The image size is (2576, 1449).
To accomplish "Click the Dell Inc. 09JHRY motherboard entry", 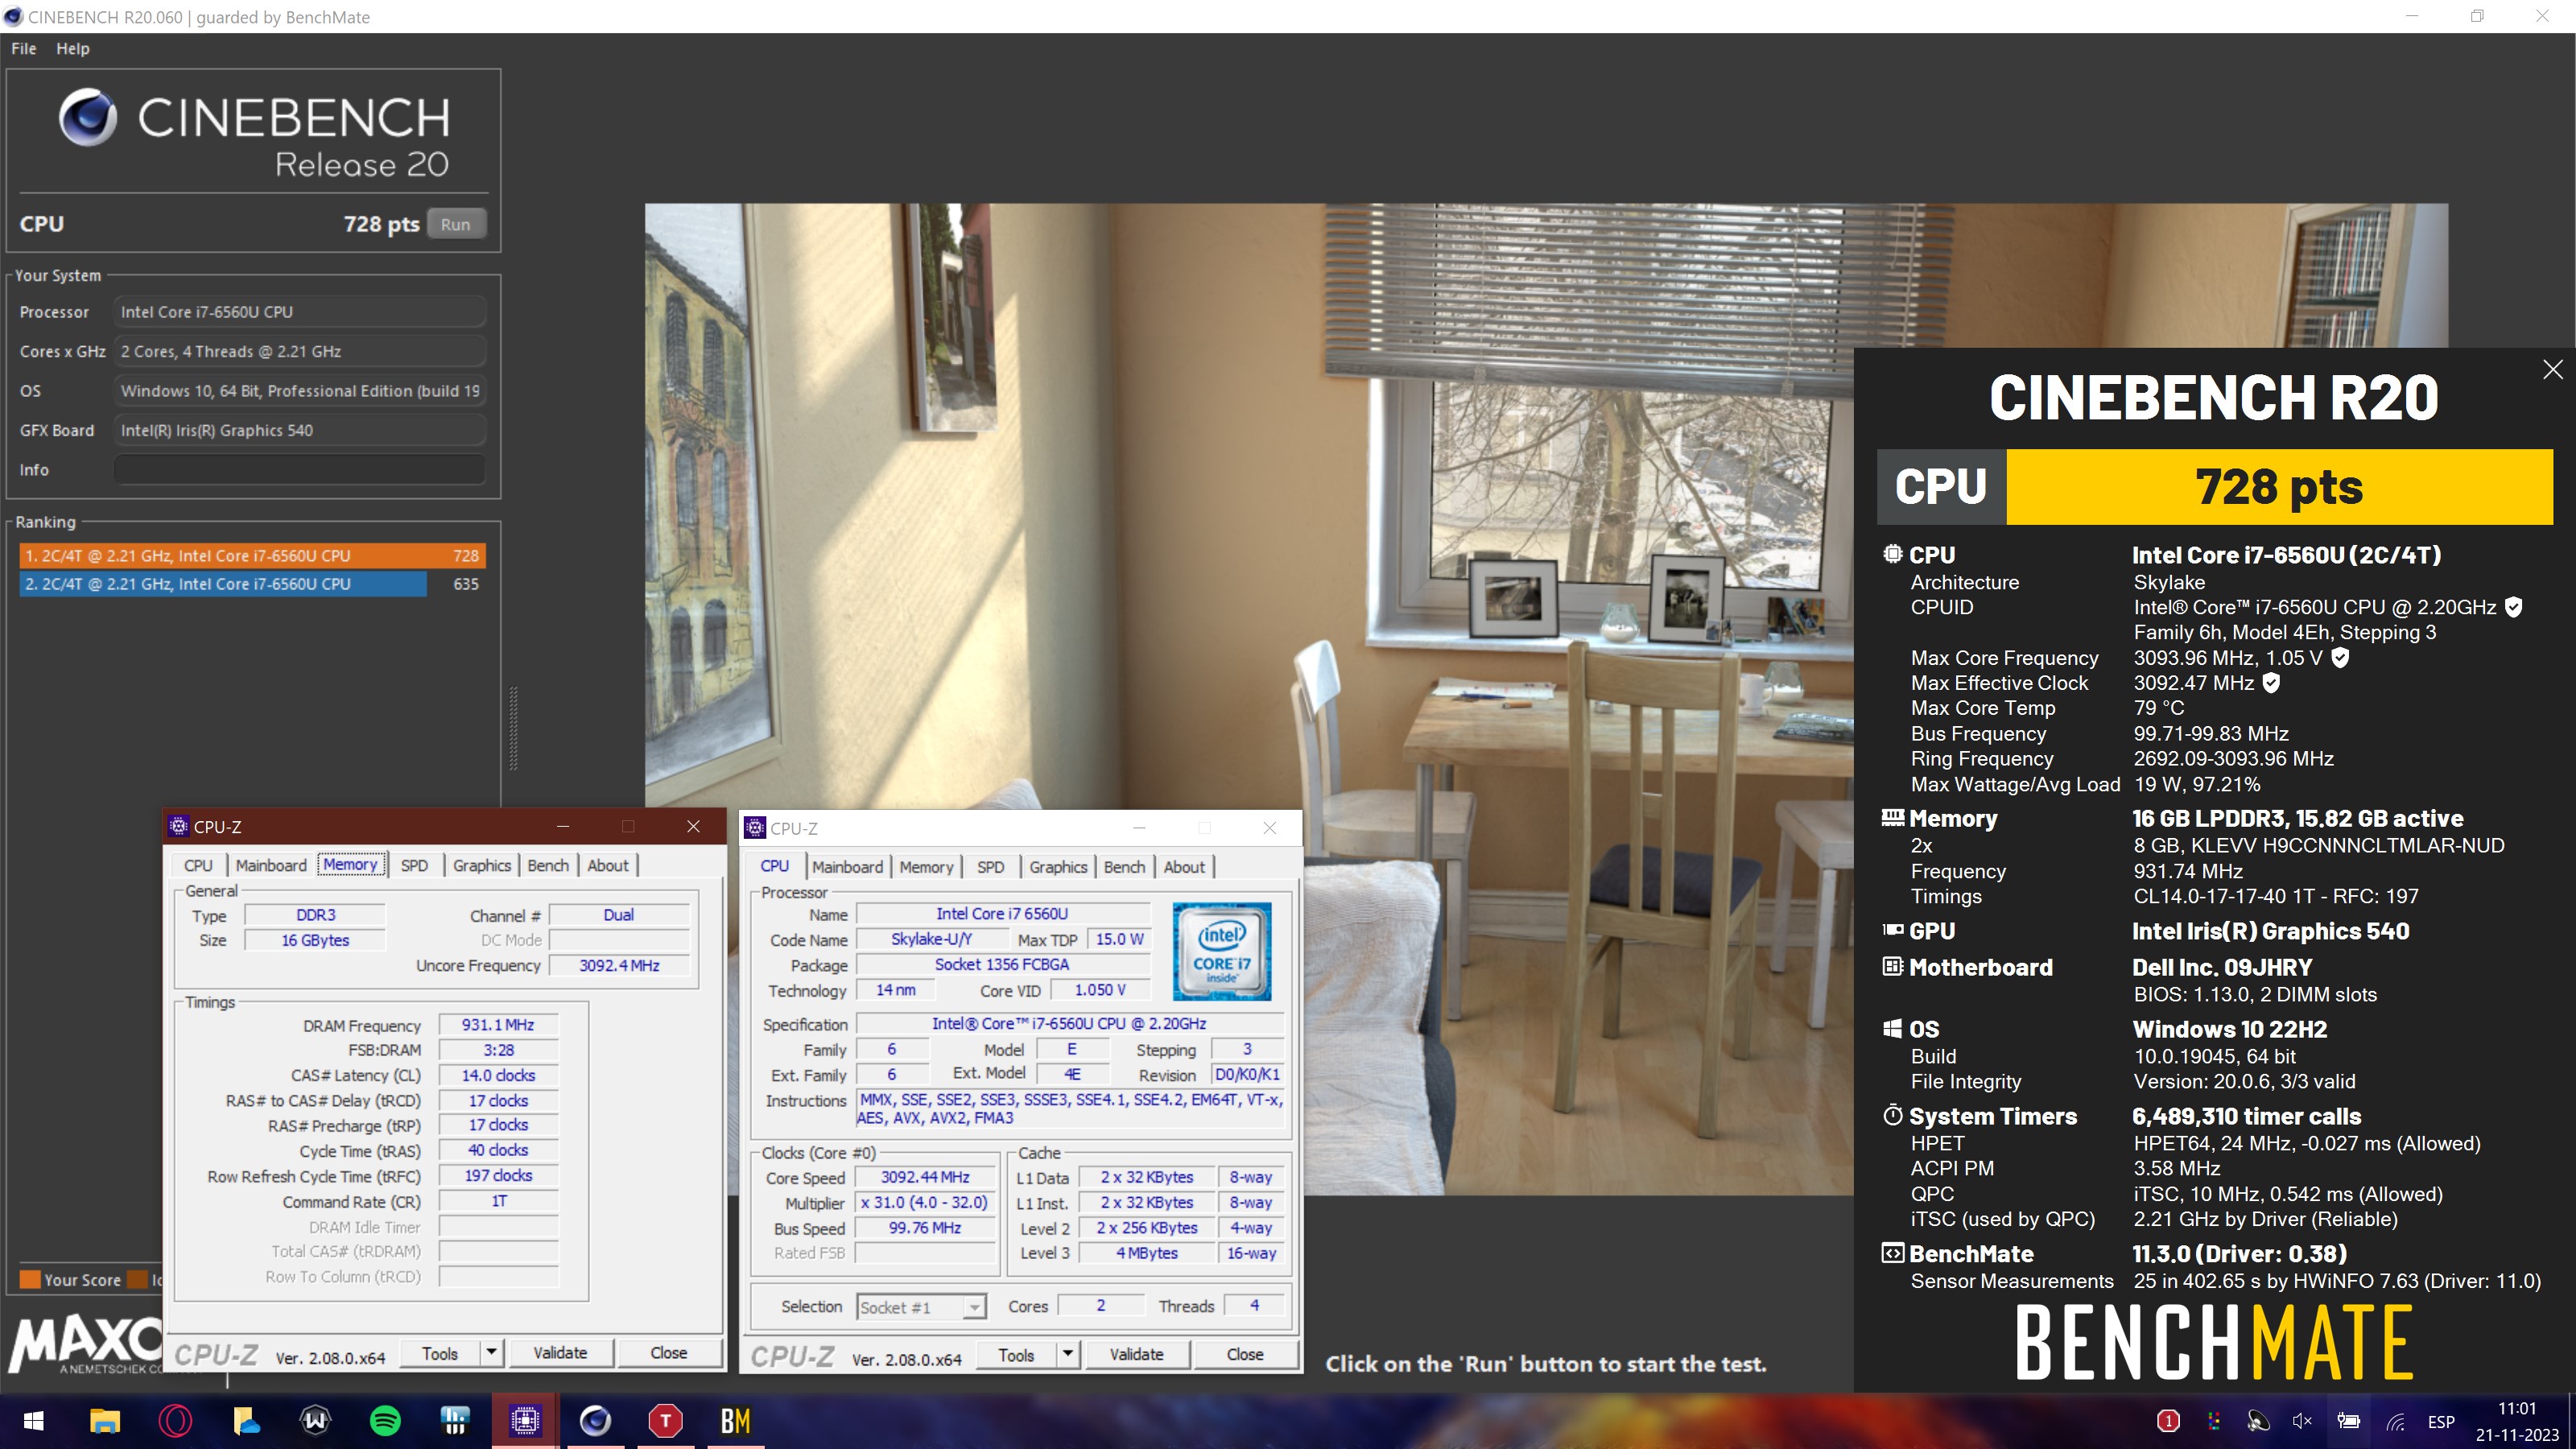I will [2222, 967].
